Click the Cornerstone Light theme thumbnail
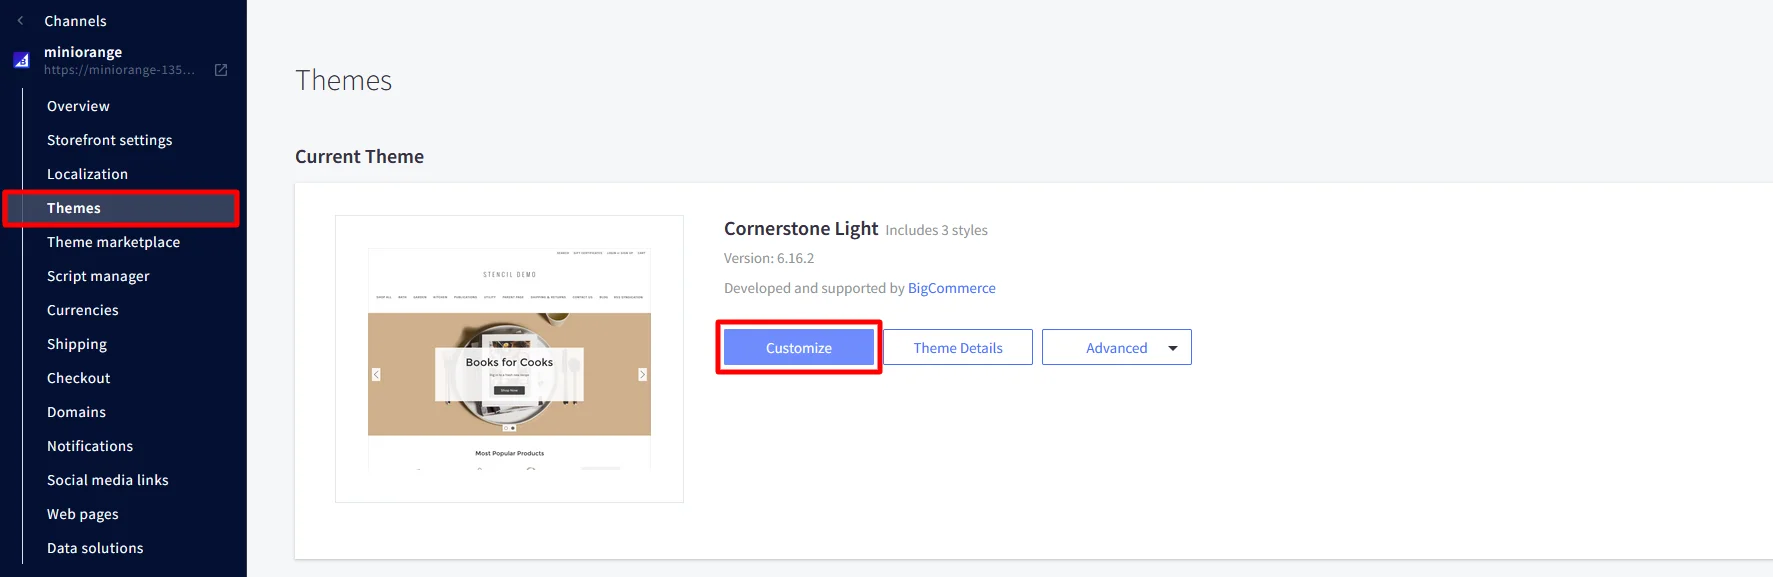The image size is (1773, 577). coord(509,358)
